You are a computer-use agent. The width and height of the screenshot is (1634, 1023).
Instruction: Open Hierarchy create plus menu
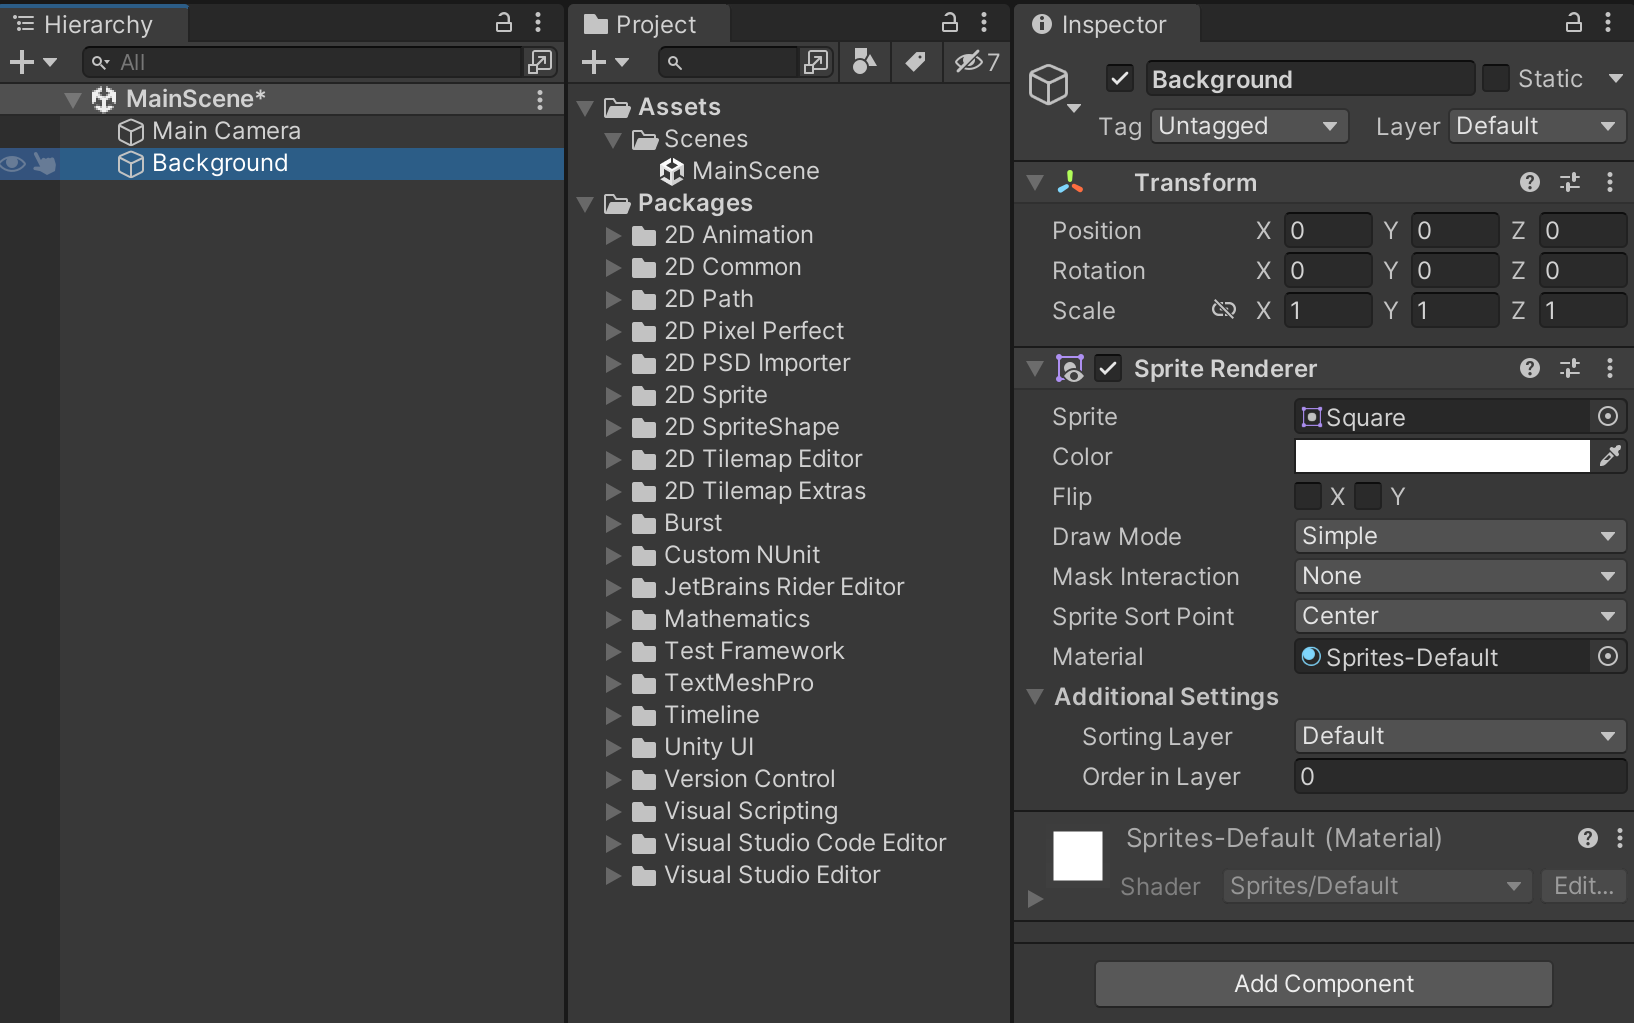(33, 62)
